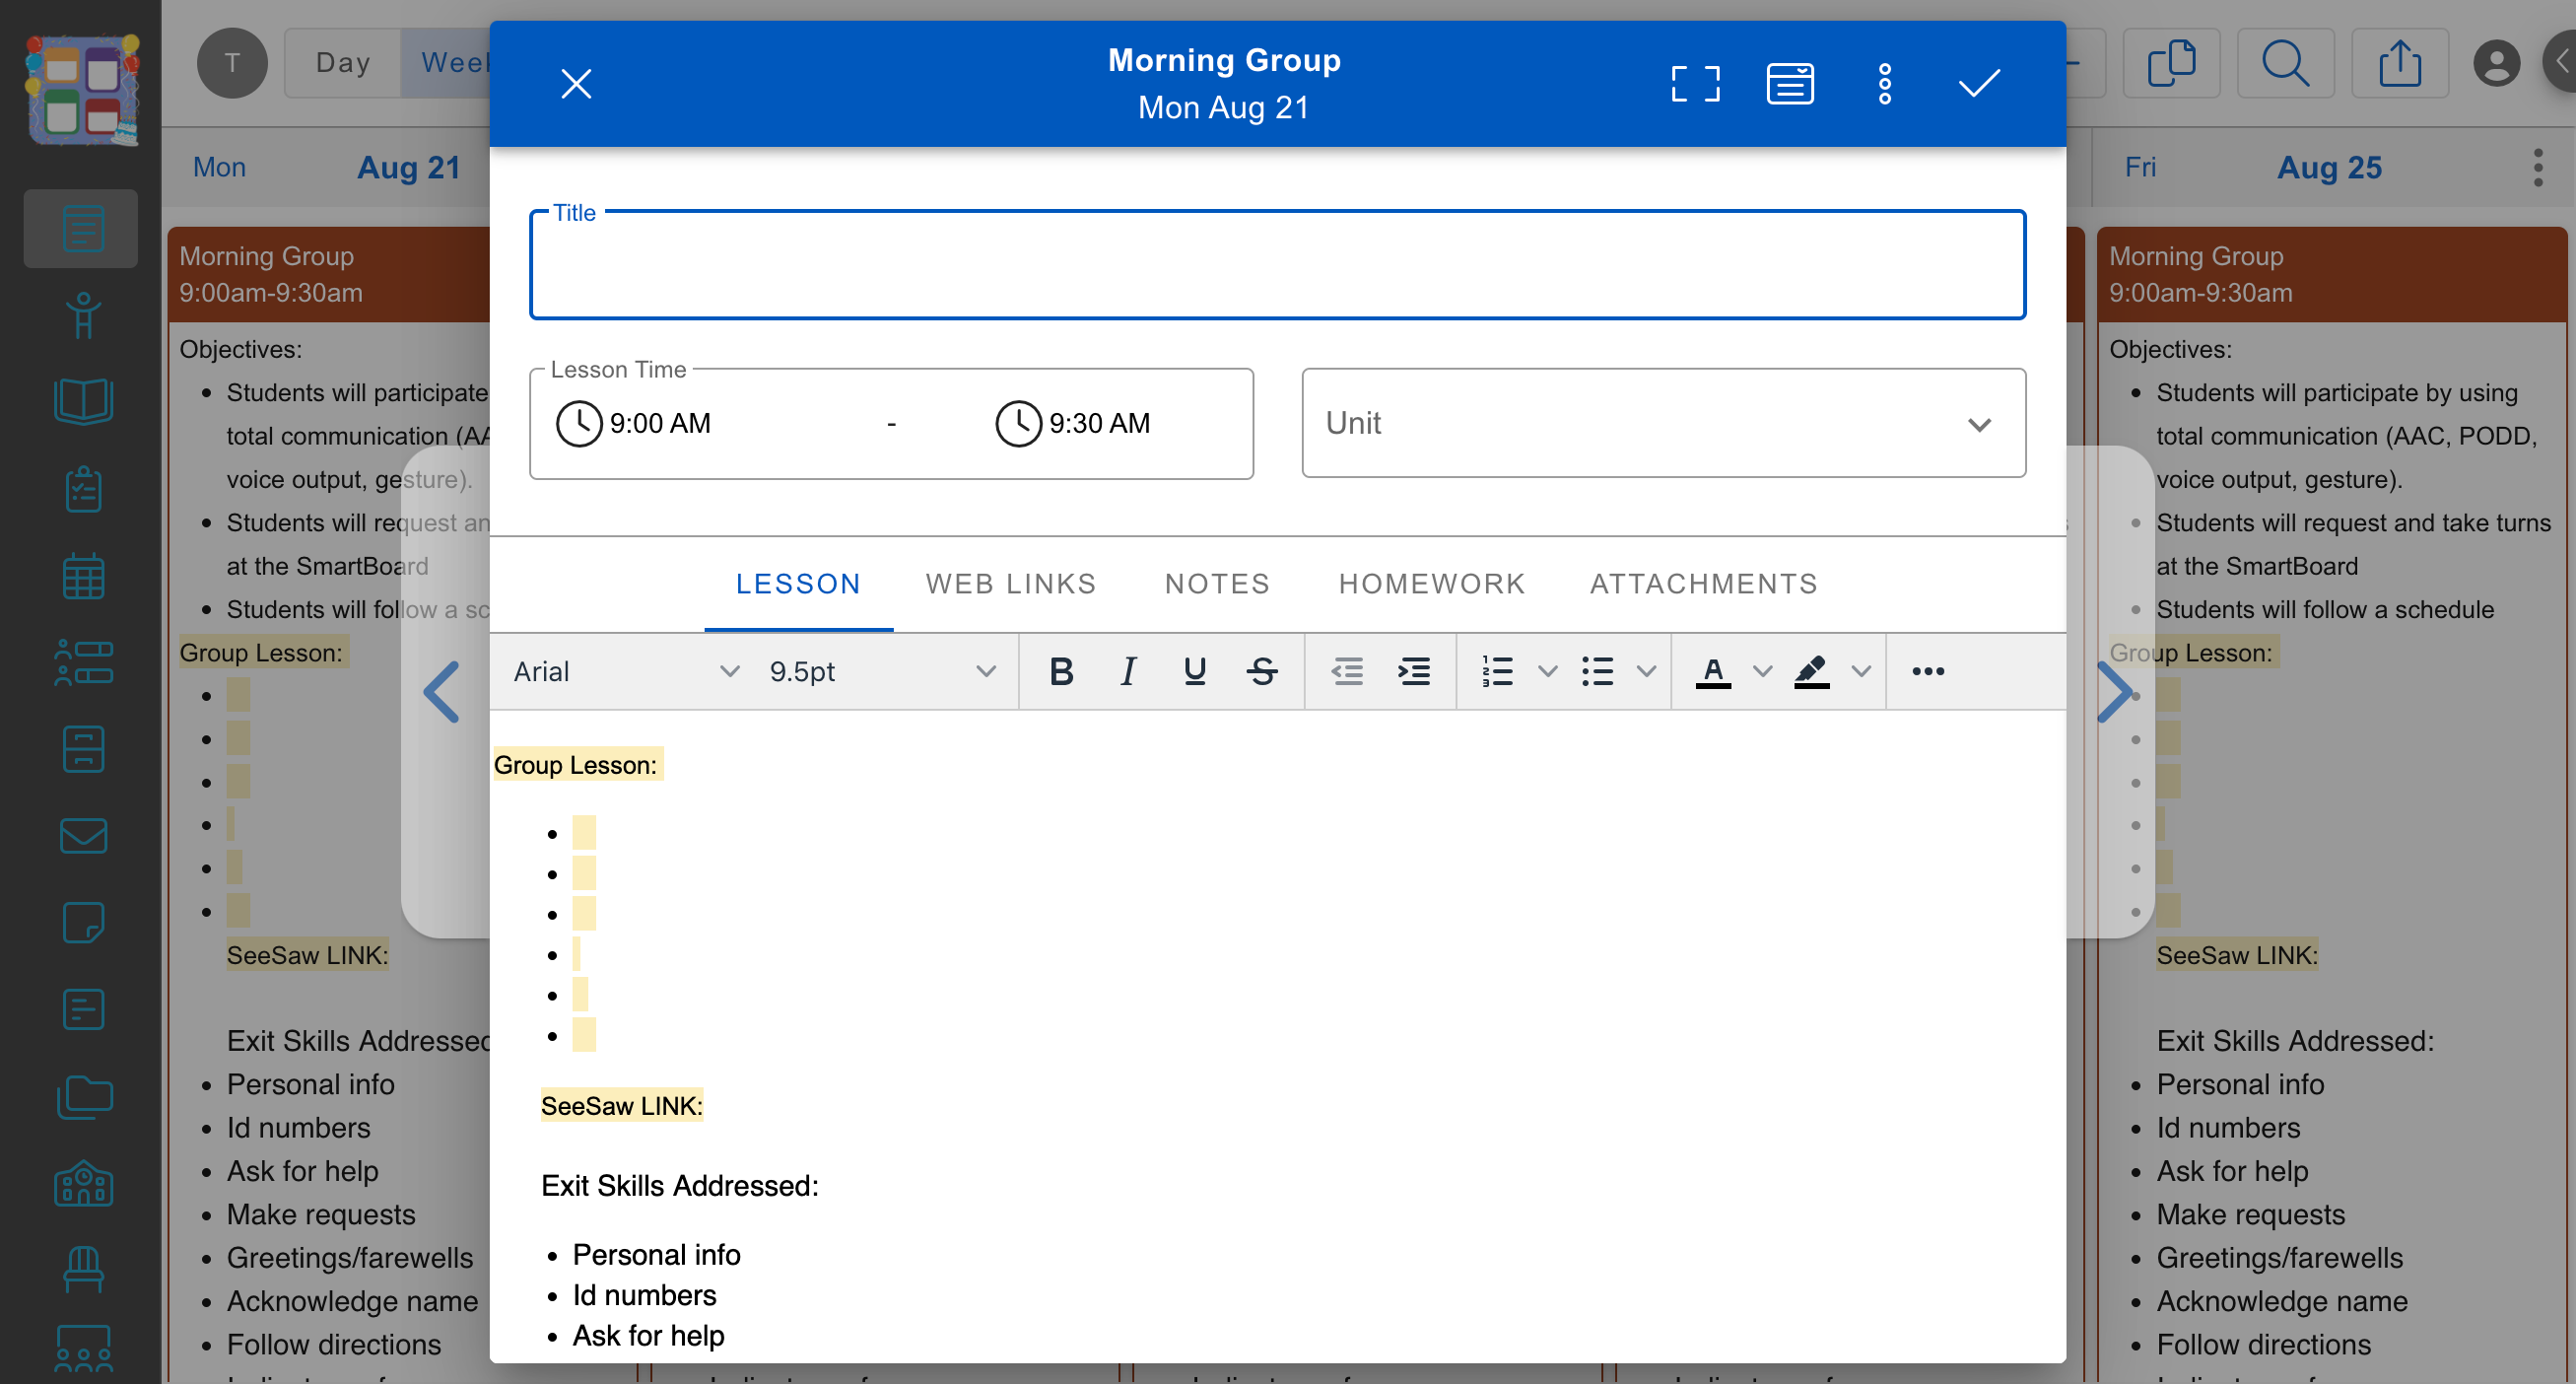
Task: Show more toolbar options ellipsis
Action: pyautogui.click(x=1927, y=671)
